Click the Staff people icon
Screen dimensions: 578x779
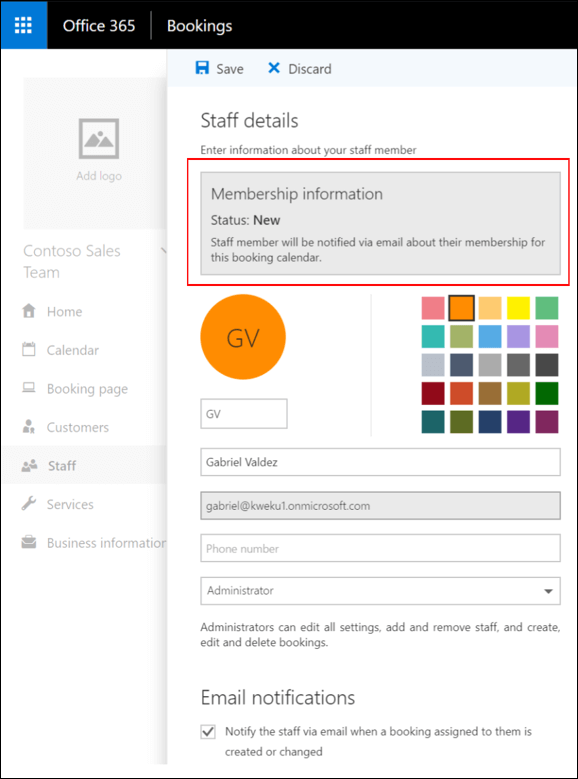pyautogui.click(x=29, y=466)
